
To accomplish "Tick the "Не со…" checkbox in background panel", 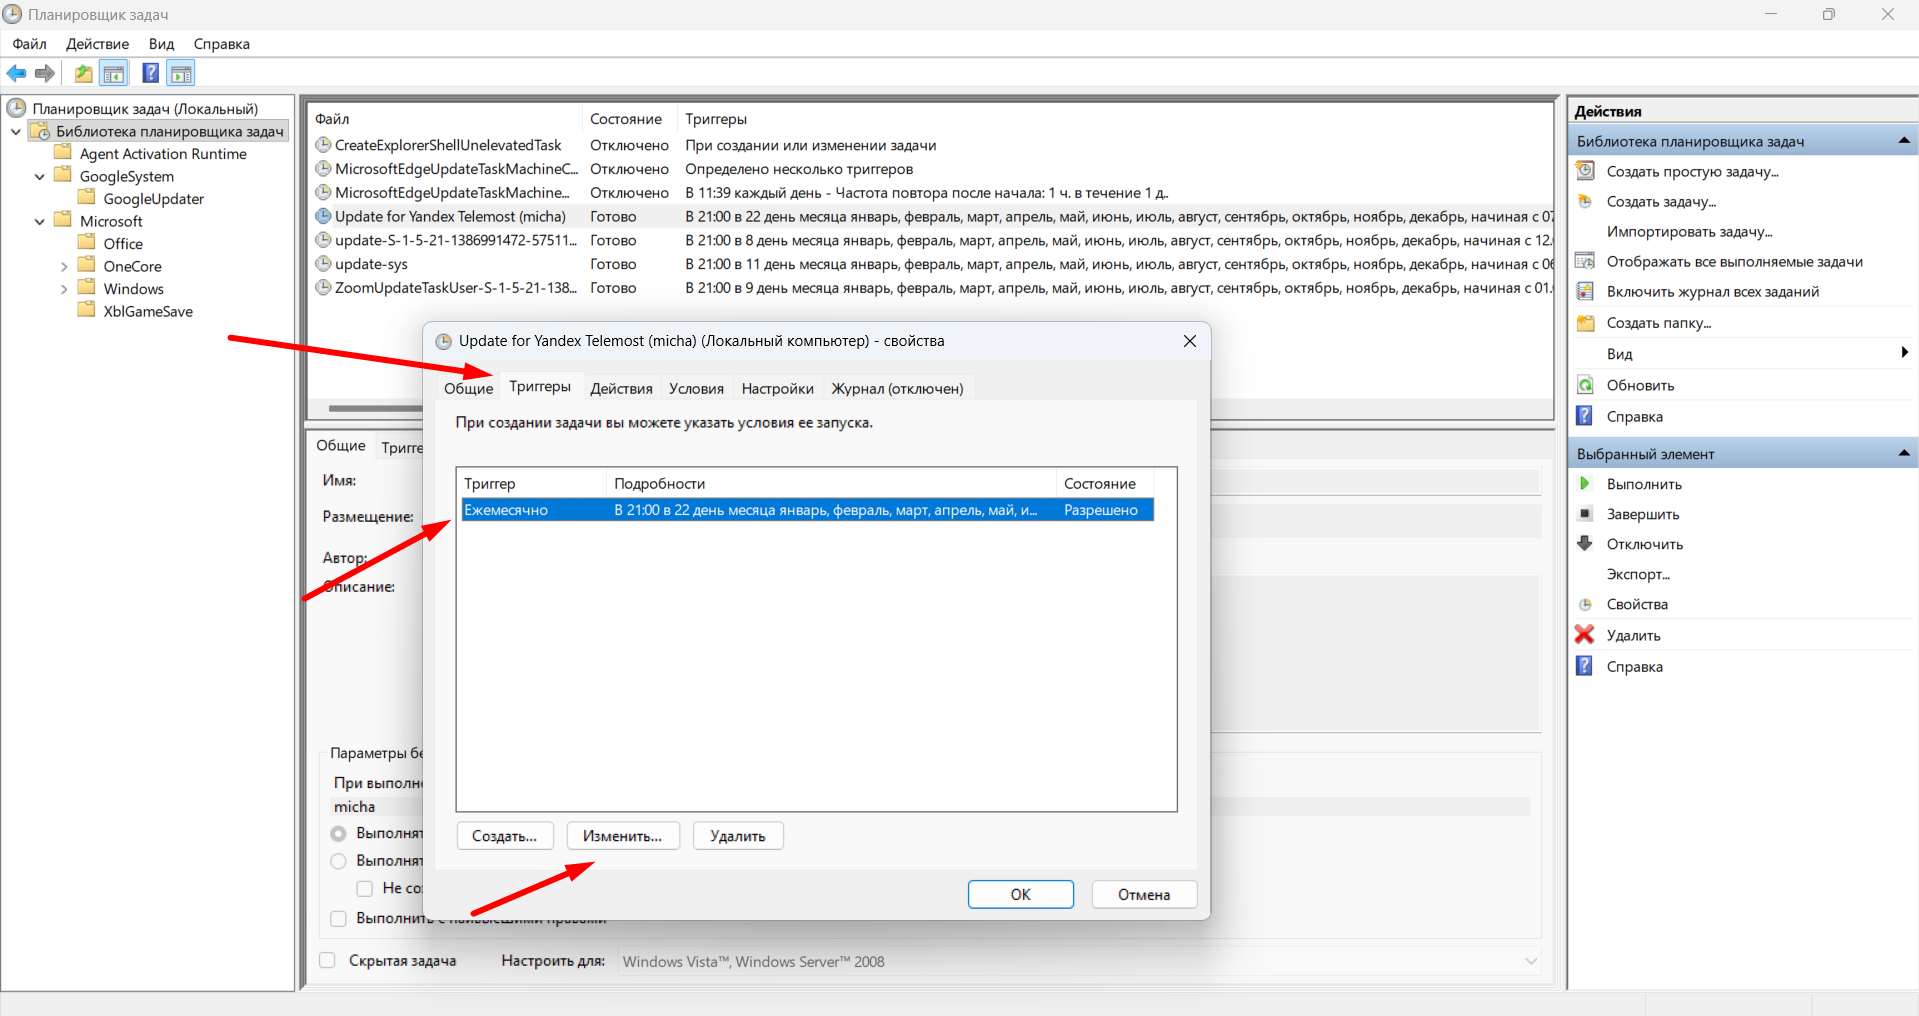I will (x=365, y=888).
